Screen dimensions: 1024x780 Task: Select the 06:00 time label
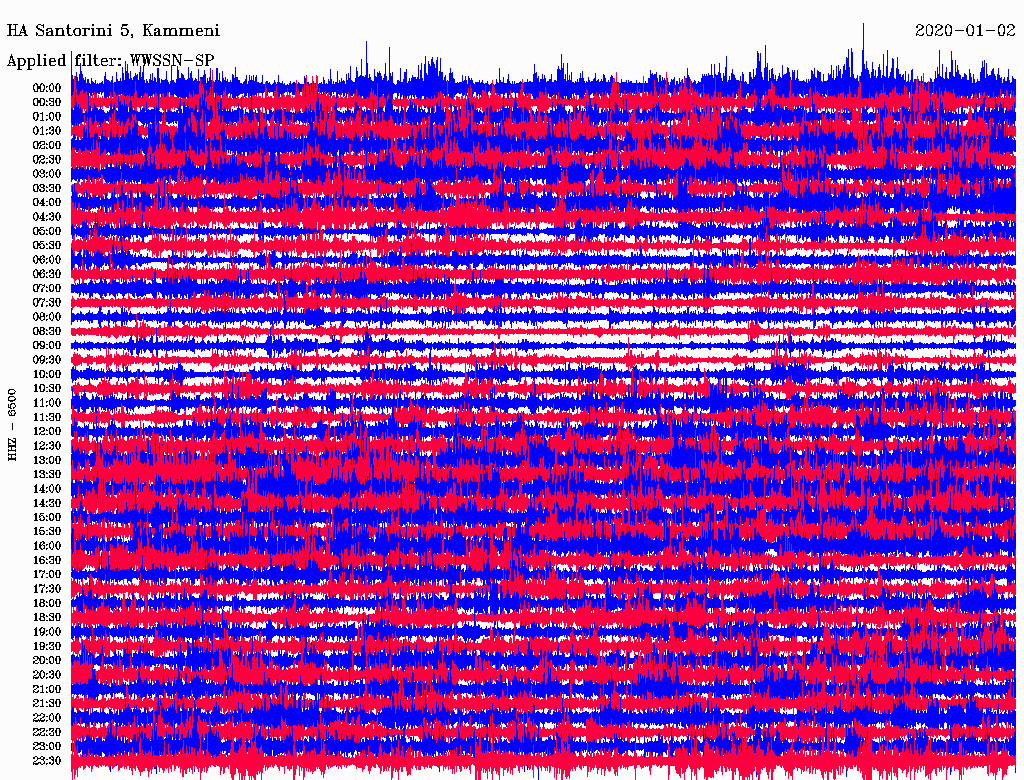click(x=47, y=259)
